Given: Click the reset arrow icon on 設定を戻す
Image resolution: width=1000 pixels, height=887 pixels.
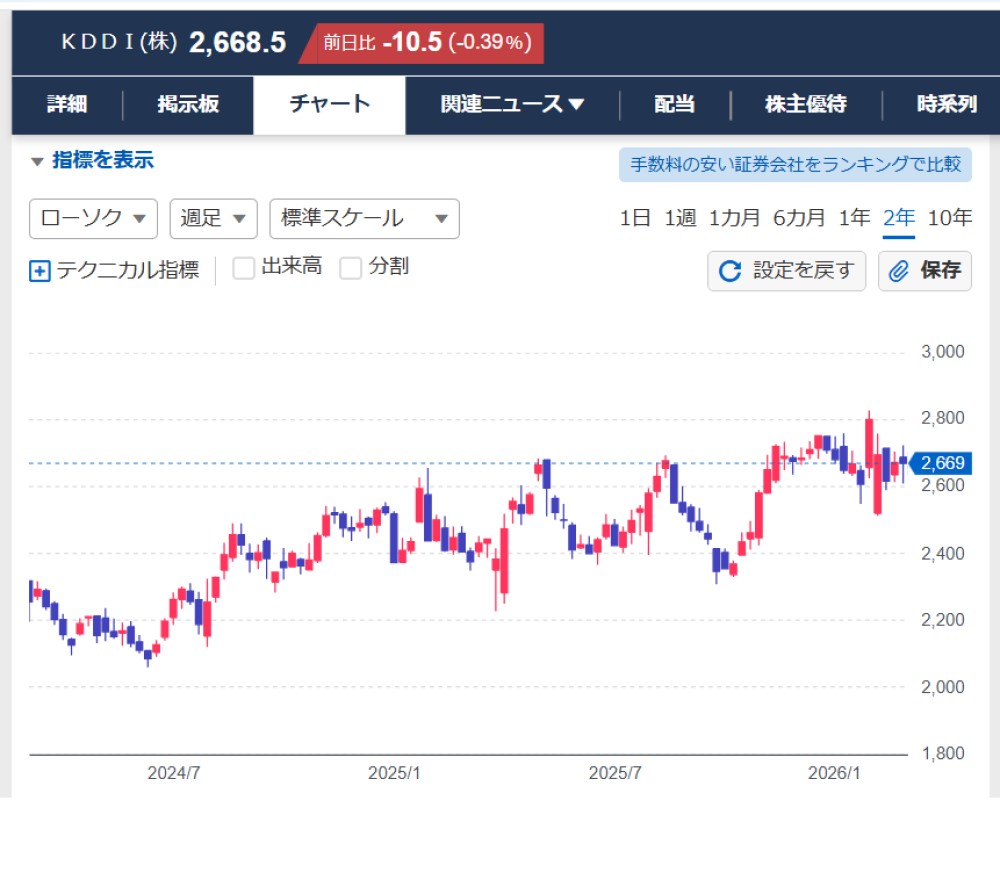Looking at the screenshot, I should pyautogui.click(x=731, y=271).
